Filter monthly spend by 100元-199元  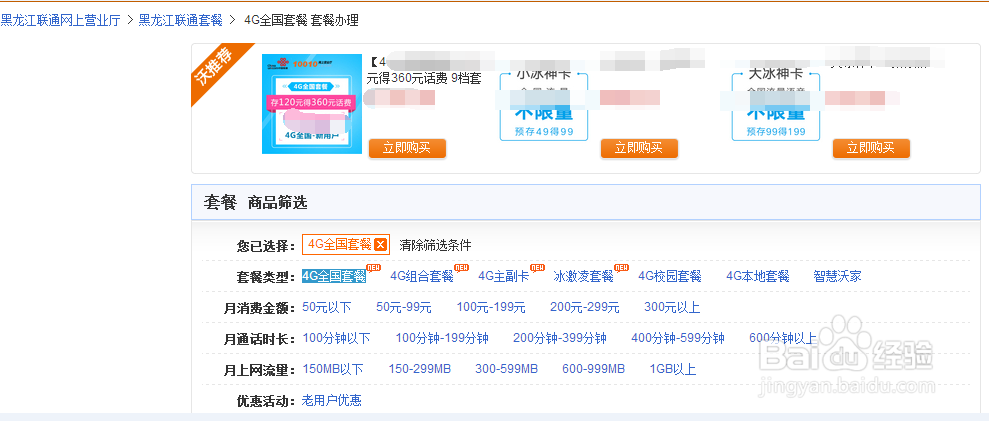pyautogui.click(x=491, y=307)
